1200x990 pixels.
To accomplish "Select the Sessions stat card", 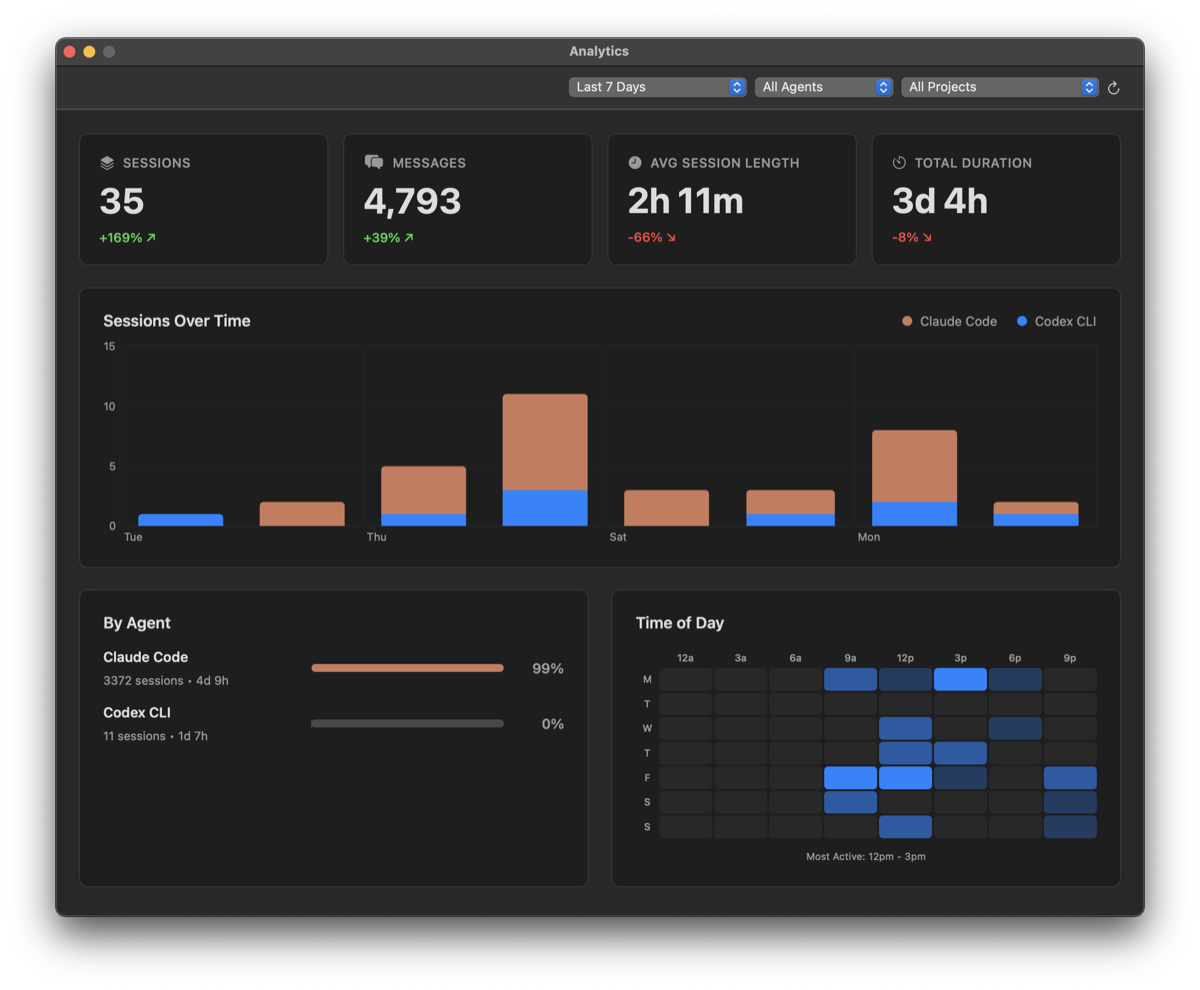I will click(203, 198).
